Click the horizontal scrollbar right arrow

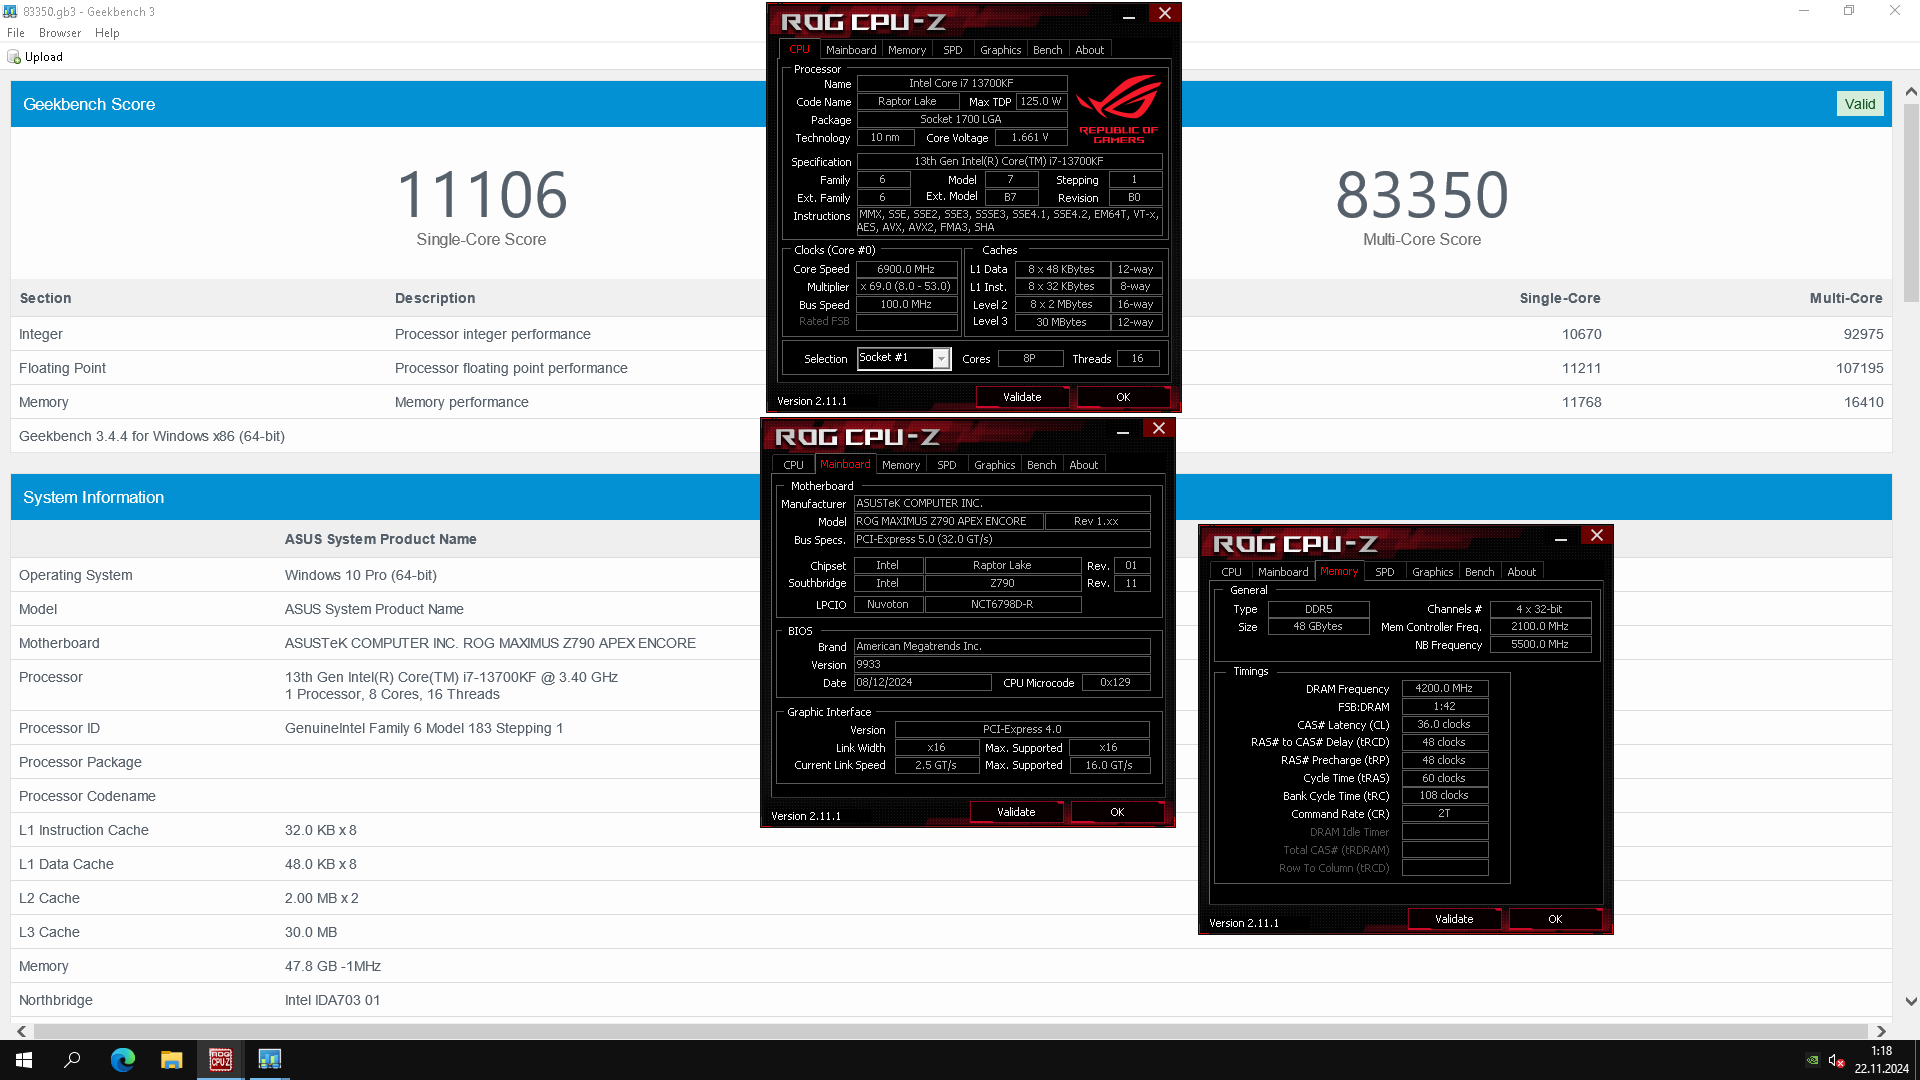[x=1881, y=1031]
